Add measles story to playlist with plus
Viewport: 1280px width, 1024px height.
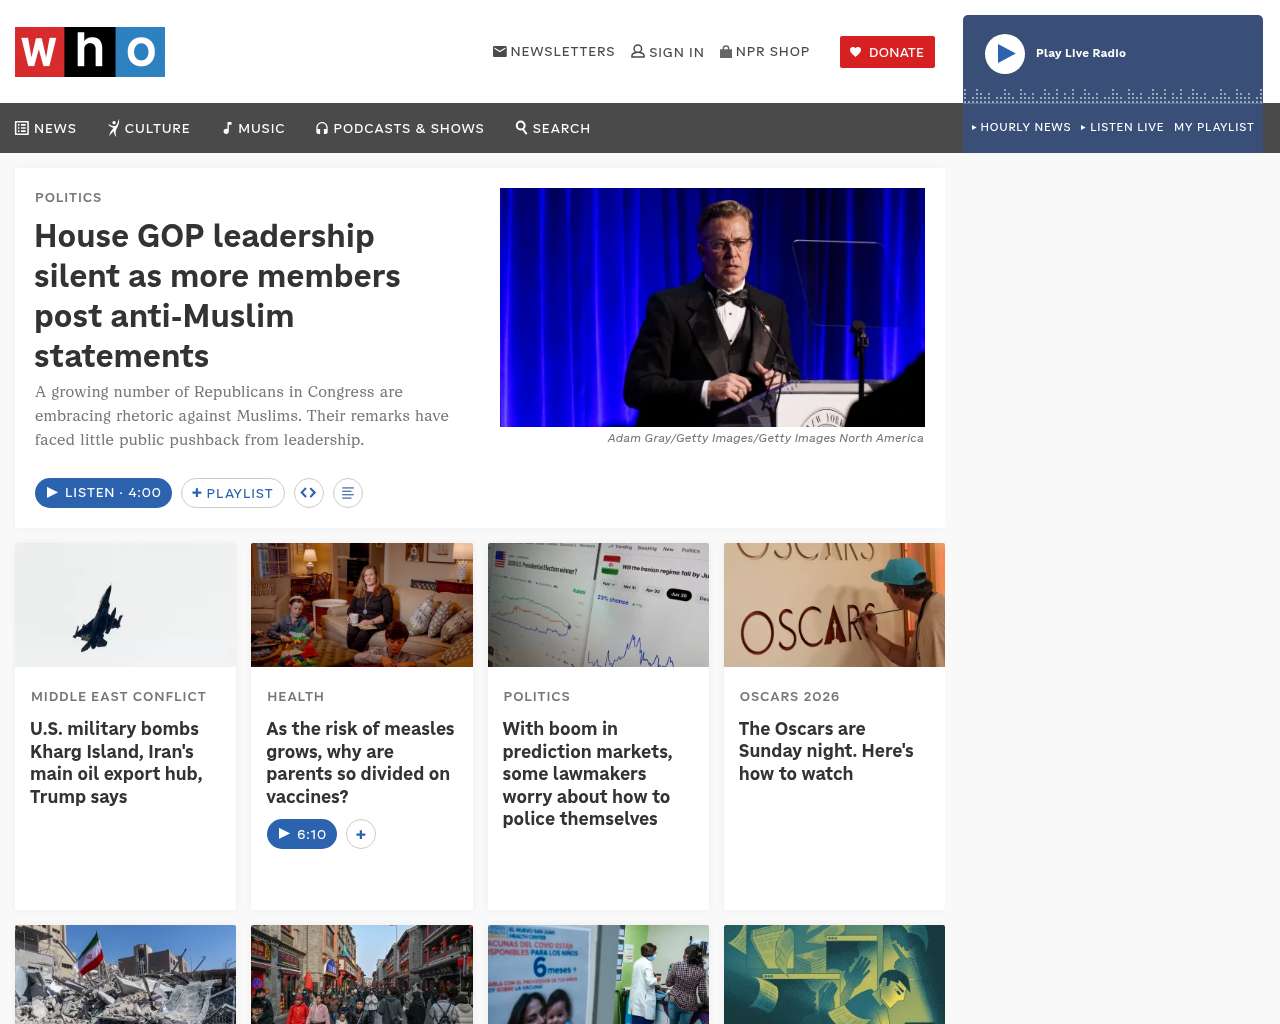pyautogui.click(x=361, y=834)
